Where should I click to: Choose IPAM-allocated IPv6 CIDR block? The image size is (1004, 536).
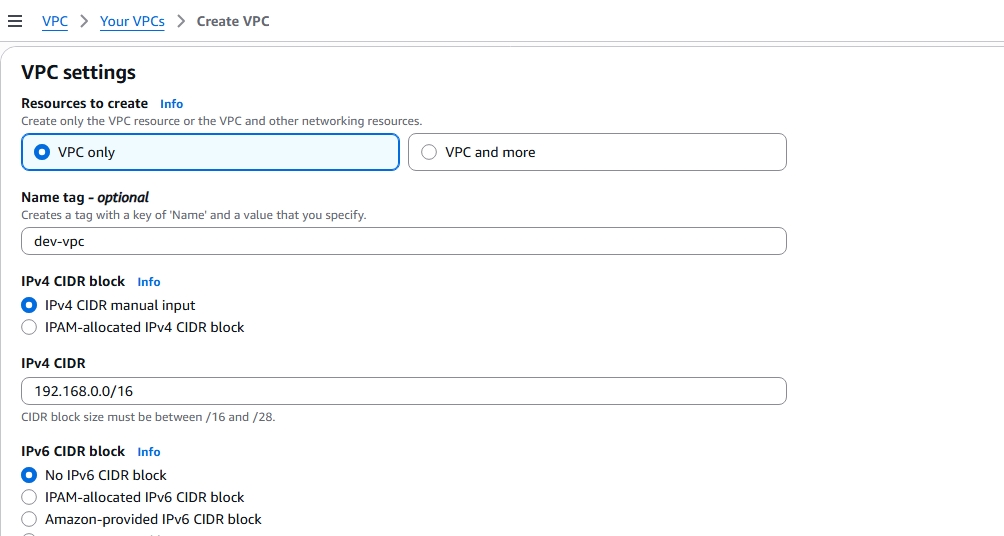[29, 497]
